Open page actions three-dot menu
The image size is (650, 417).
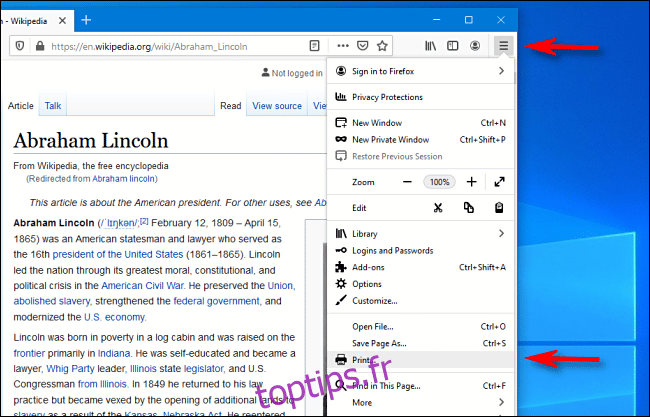pos(343,46)
